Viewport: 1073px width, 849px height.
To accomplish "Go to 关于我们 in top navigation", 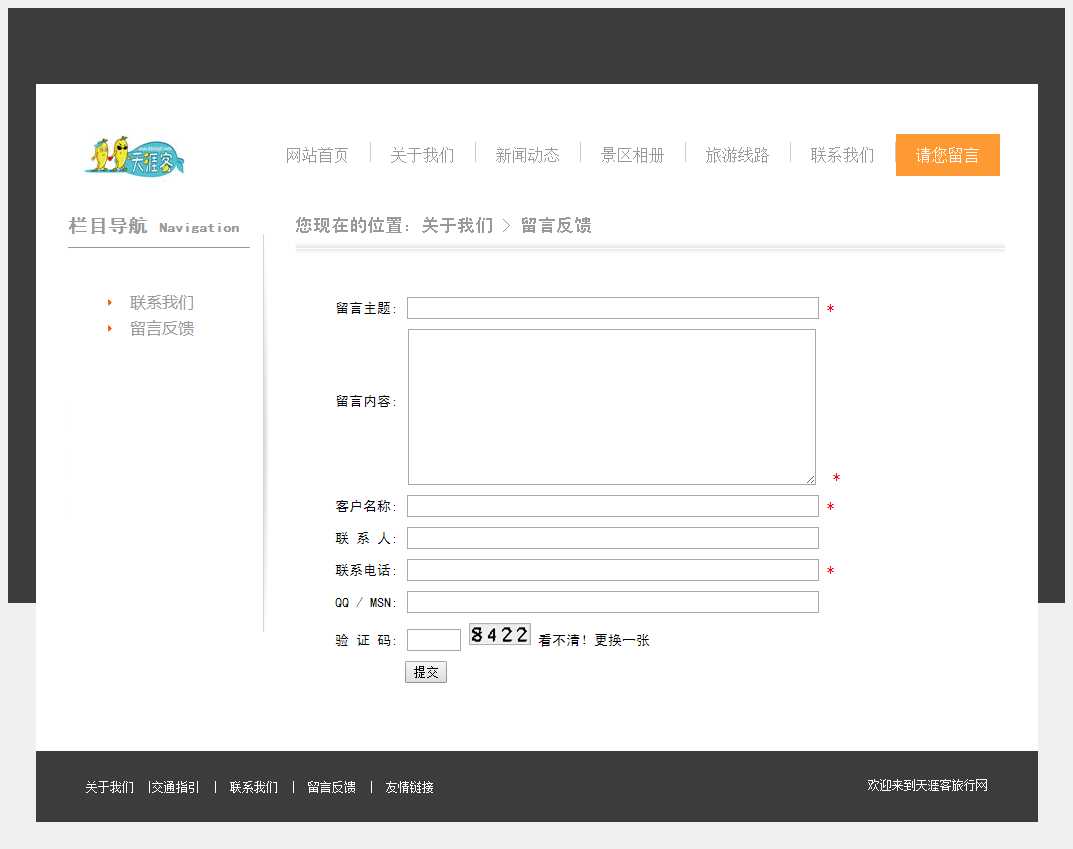I will (x=422, y=155).
